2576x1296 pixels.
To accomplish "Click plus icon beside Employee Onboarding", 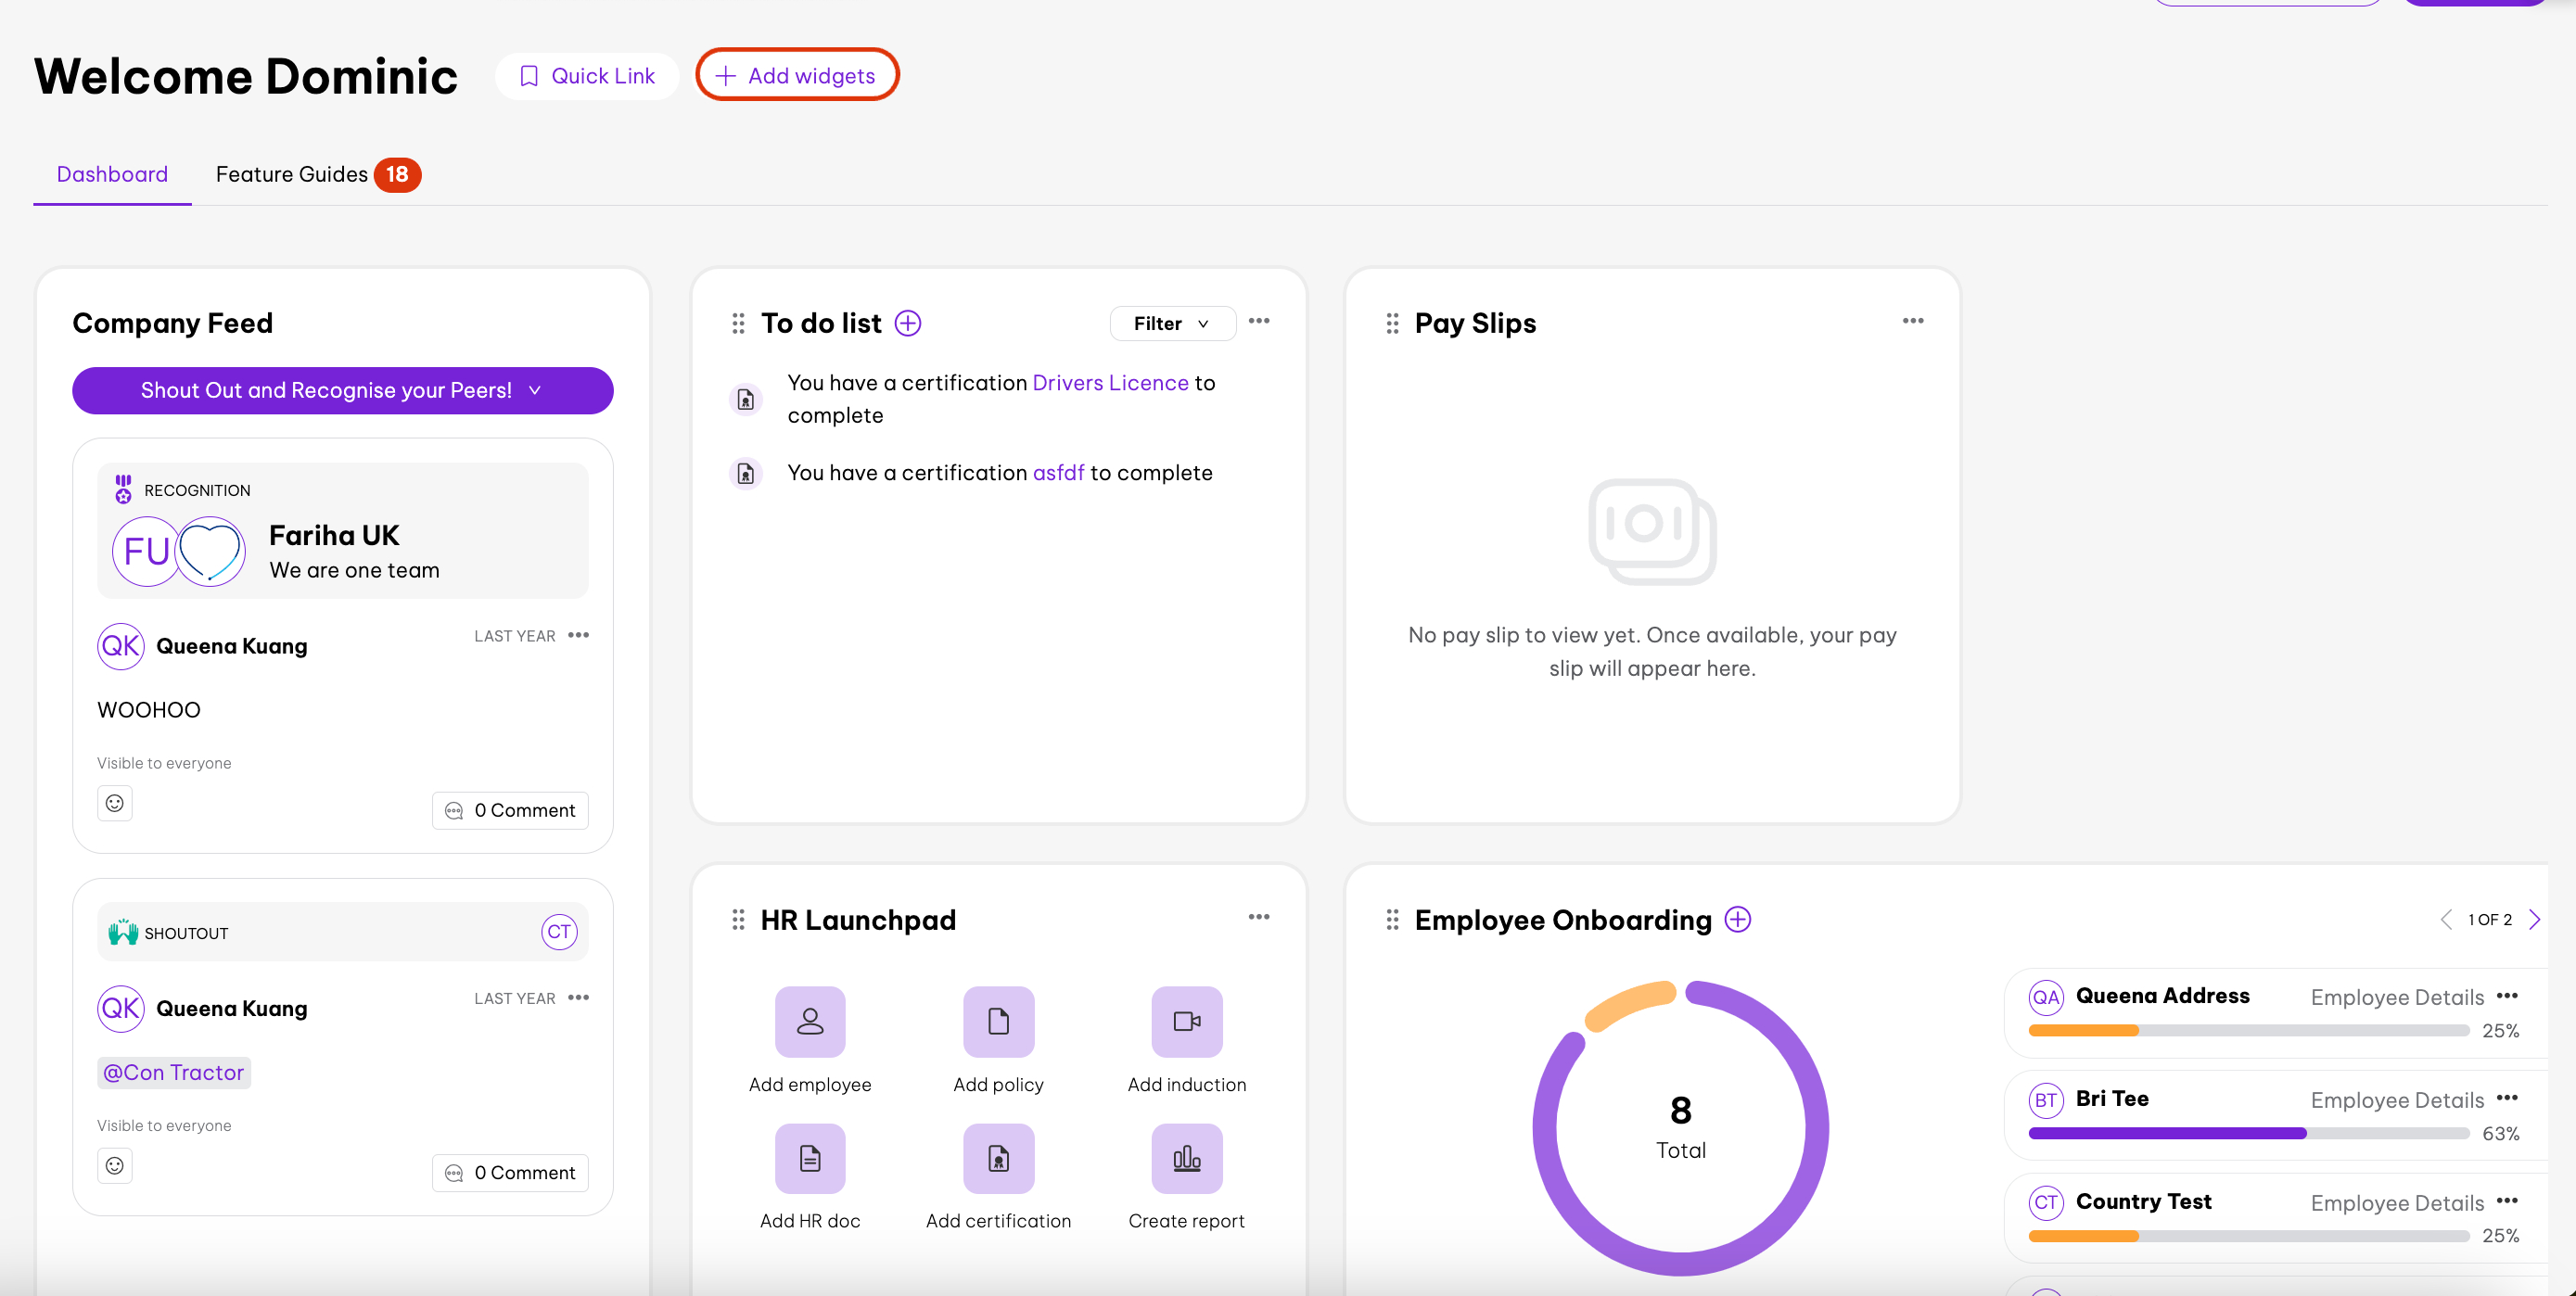I will (x=1737, y=919).
